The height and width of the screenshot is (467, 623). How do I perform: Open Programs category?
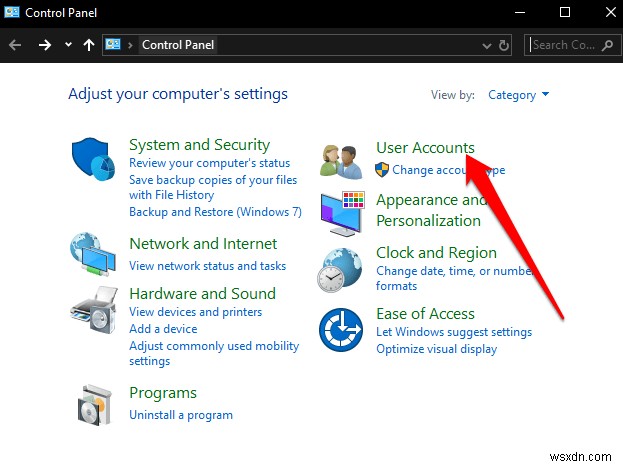click(x=163, y=393)
